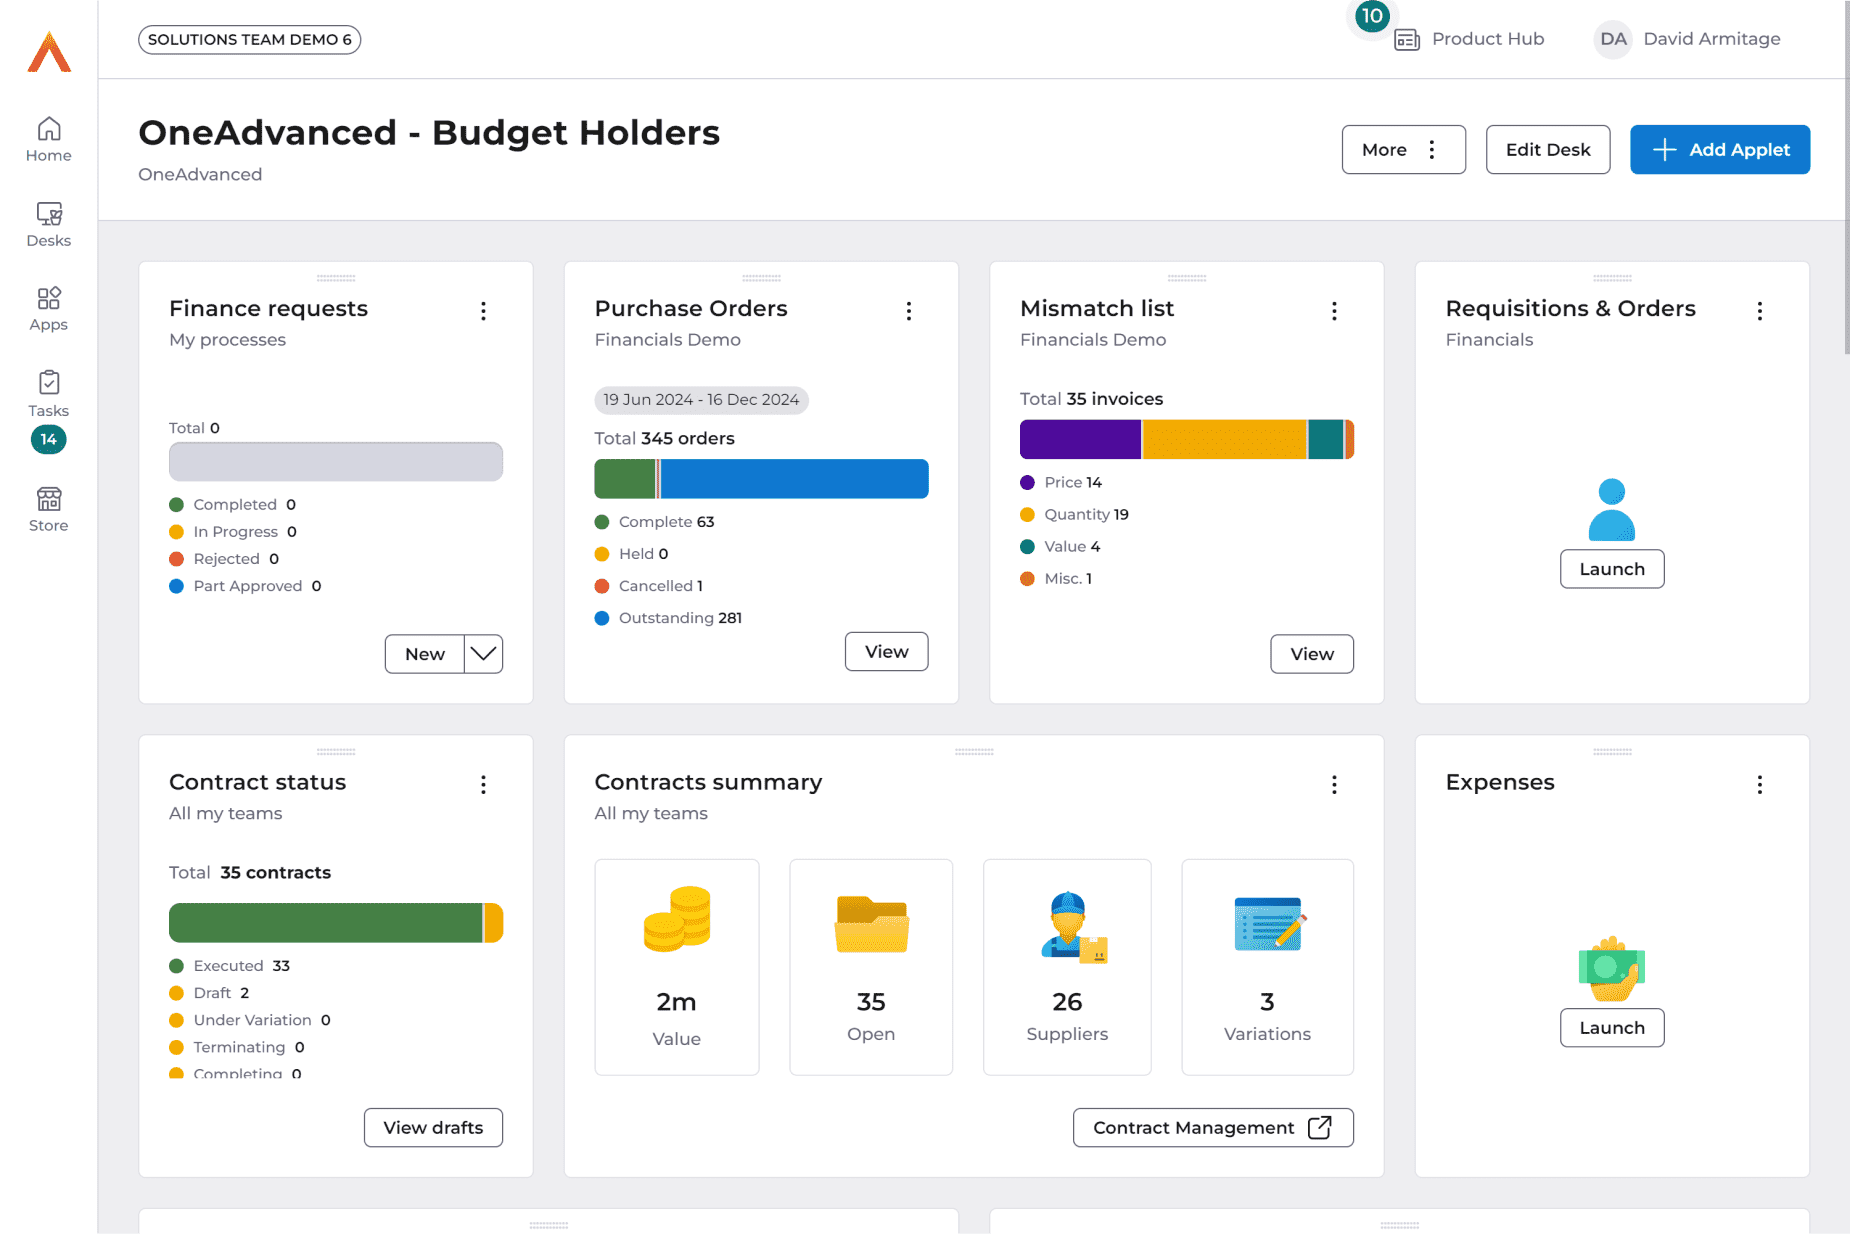Screen dimensions: 1850x1234
Task: Open the Home sidebar icon
Action: [48, 140]
